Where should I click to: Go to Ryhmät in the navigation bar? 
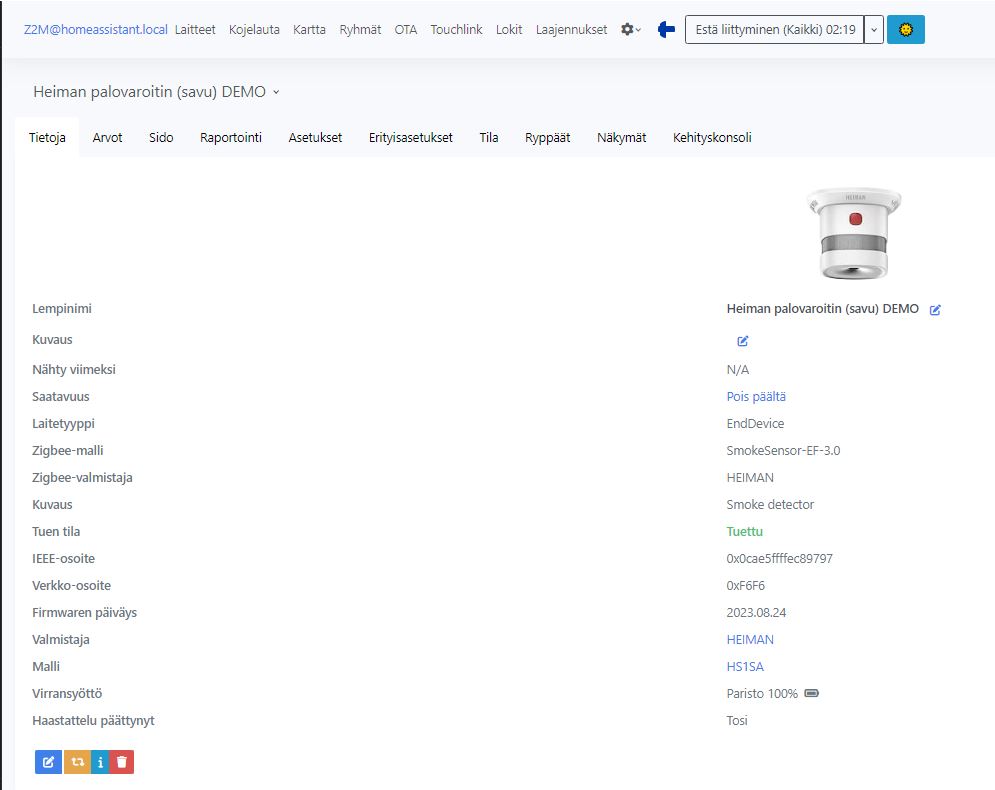360,29
